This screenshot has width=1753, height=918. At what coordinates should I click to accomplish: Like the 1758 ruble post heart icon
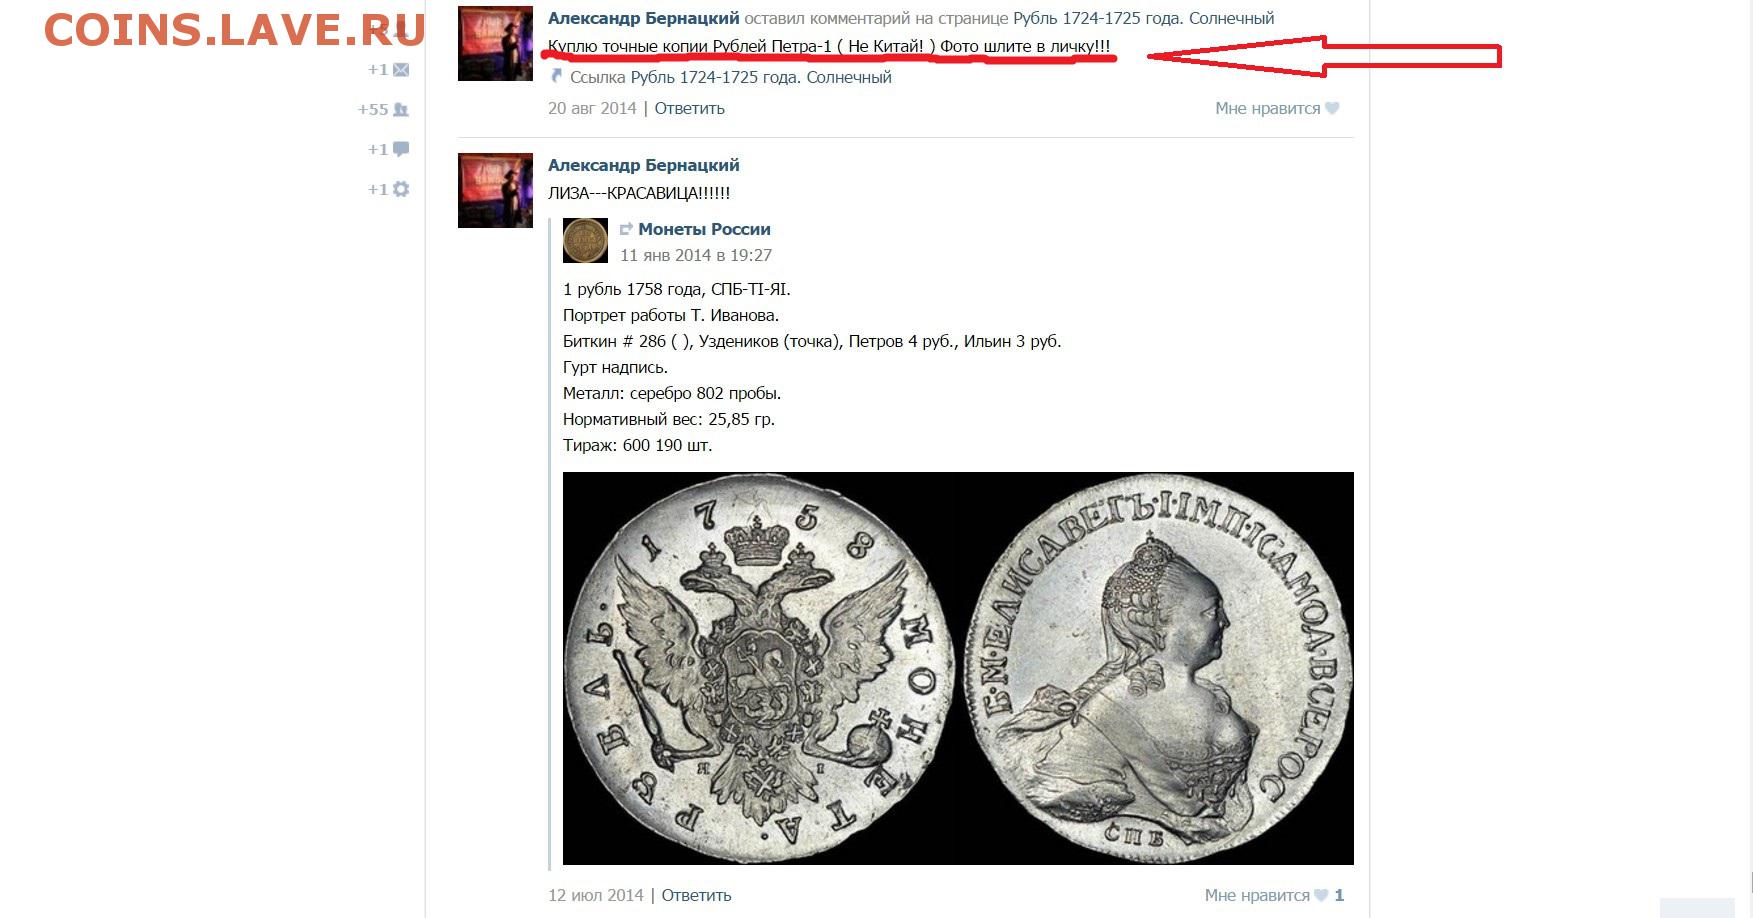point(1321,895)
